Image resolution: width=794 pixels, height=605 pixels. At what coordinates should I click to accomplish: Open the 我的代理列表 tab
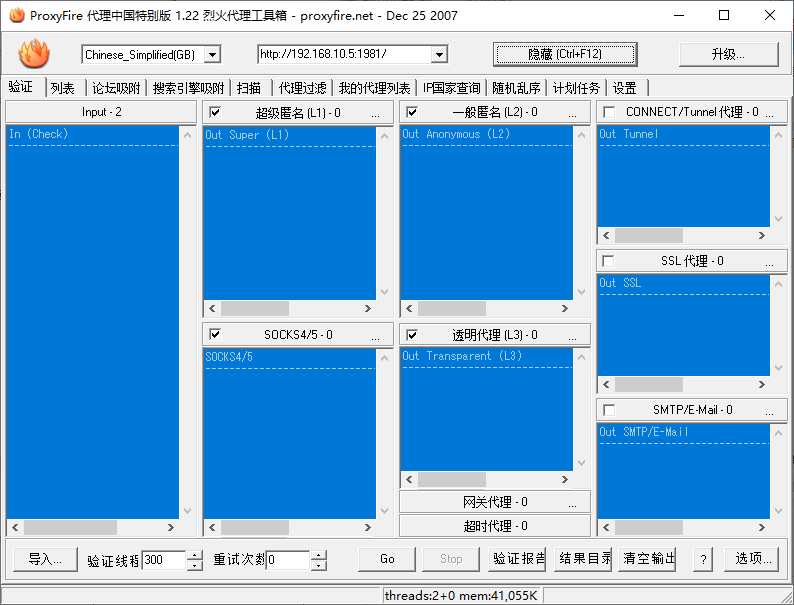click(374, 88)
